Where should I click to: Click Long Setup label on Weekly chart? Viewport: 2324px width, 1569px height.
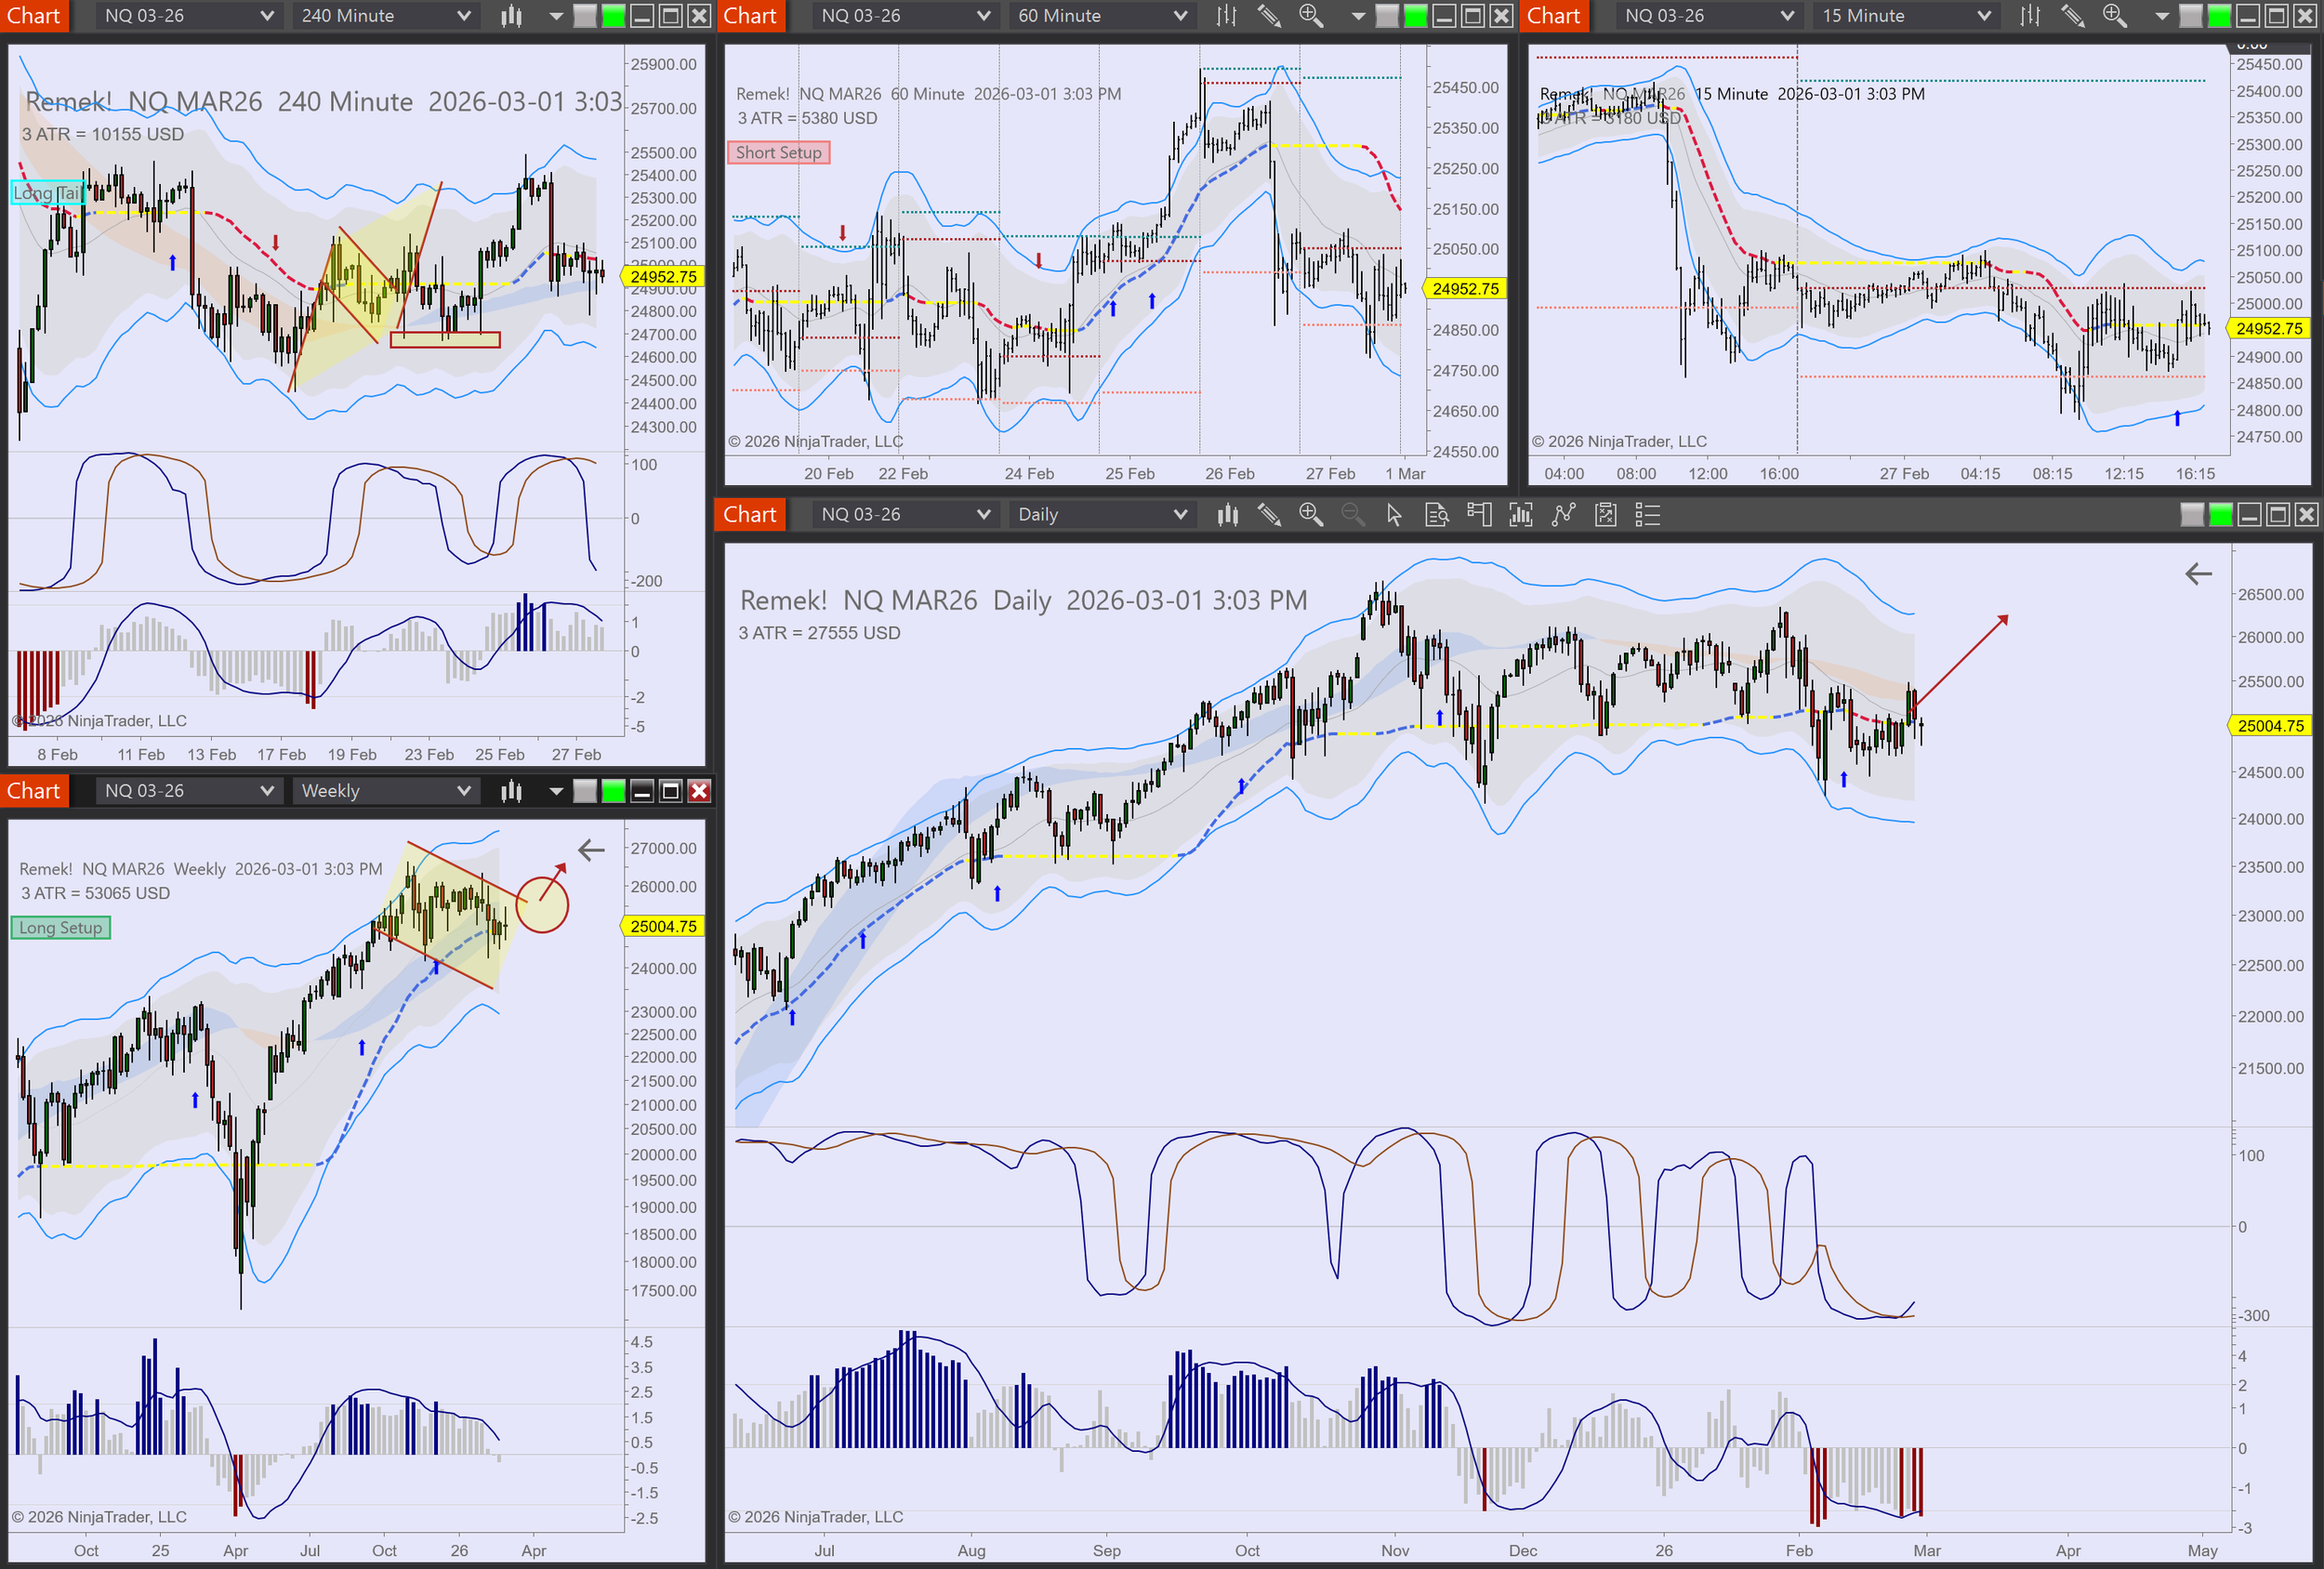[61, 928]
